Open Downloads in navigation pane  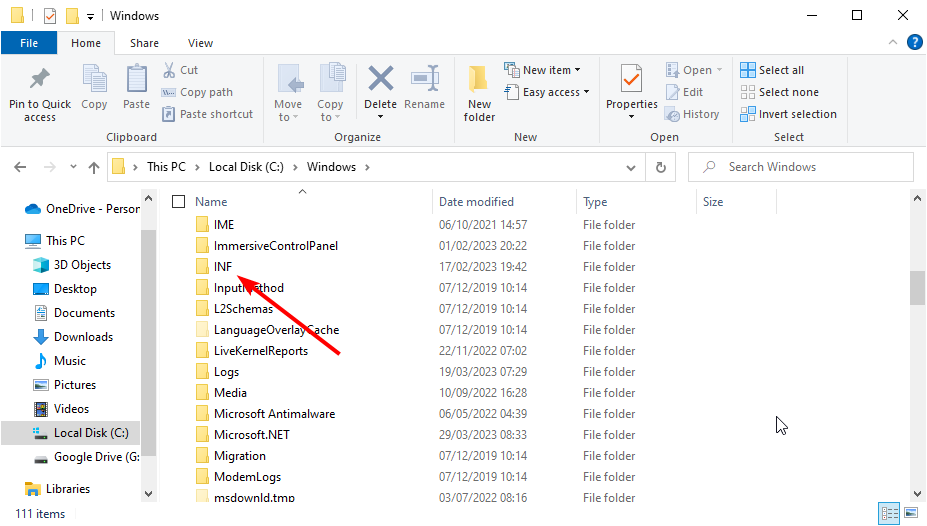pyautogui.click(x=73, y=337)
